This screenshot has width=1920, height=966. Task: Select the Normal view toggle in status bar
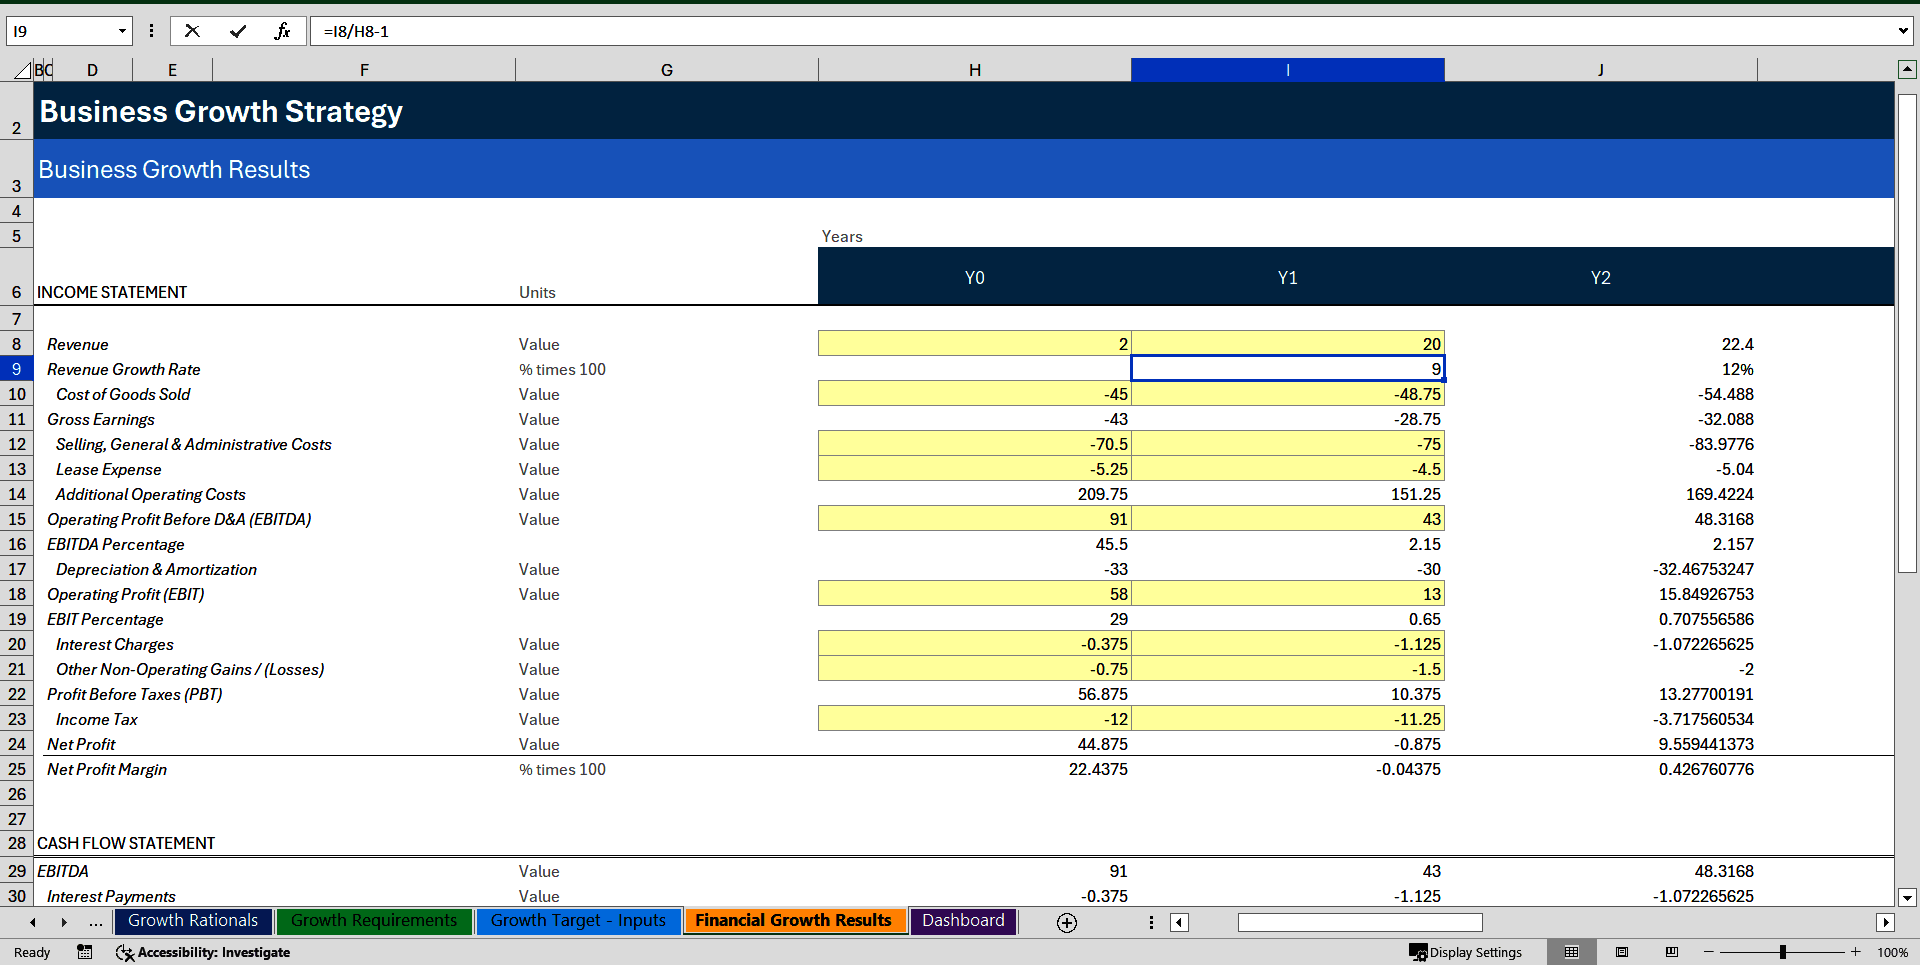point(1571,952)
